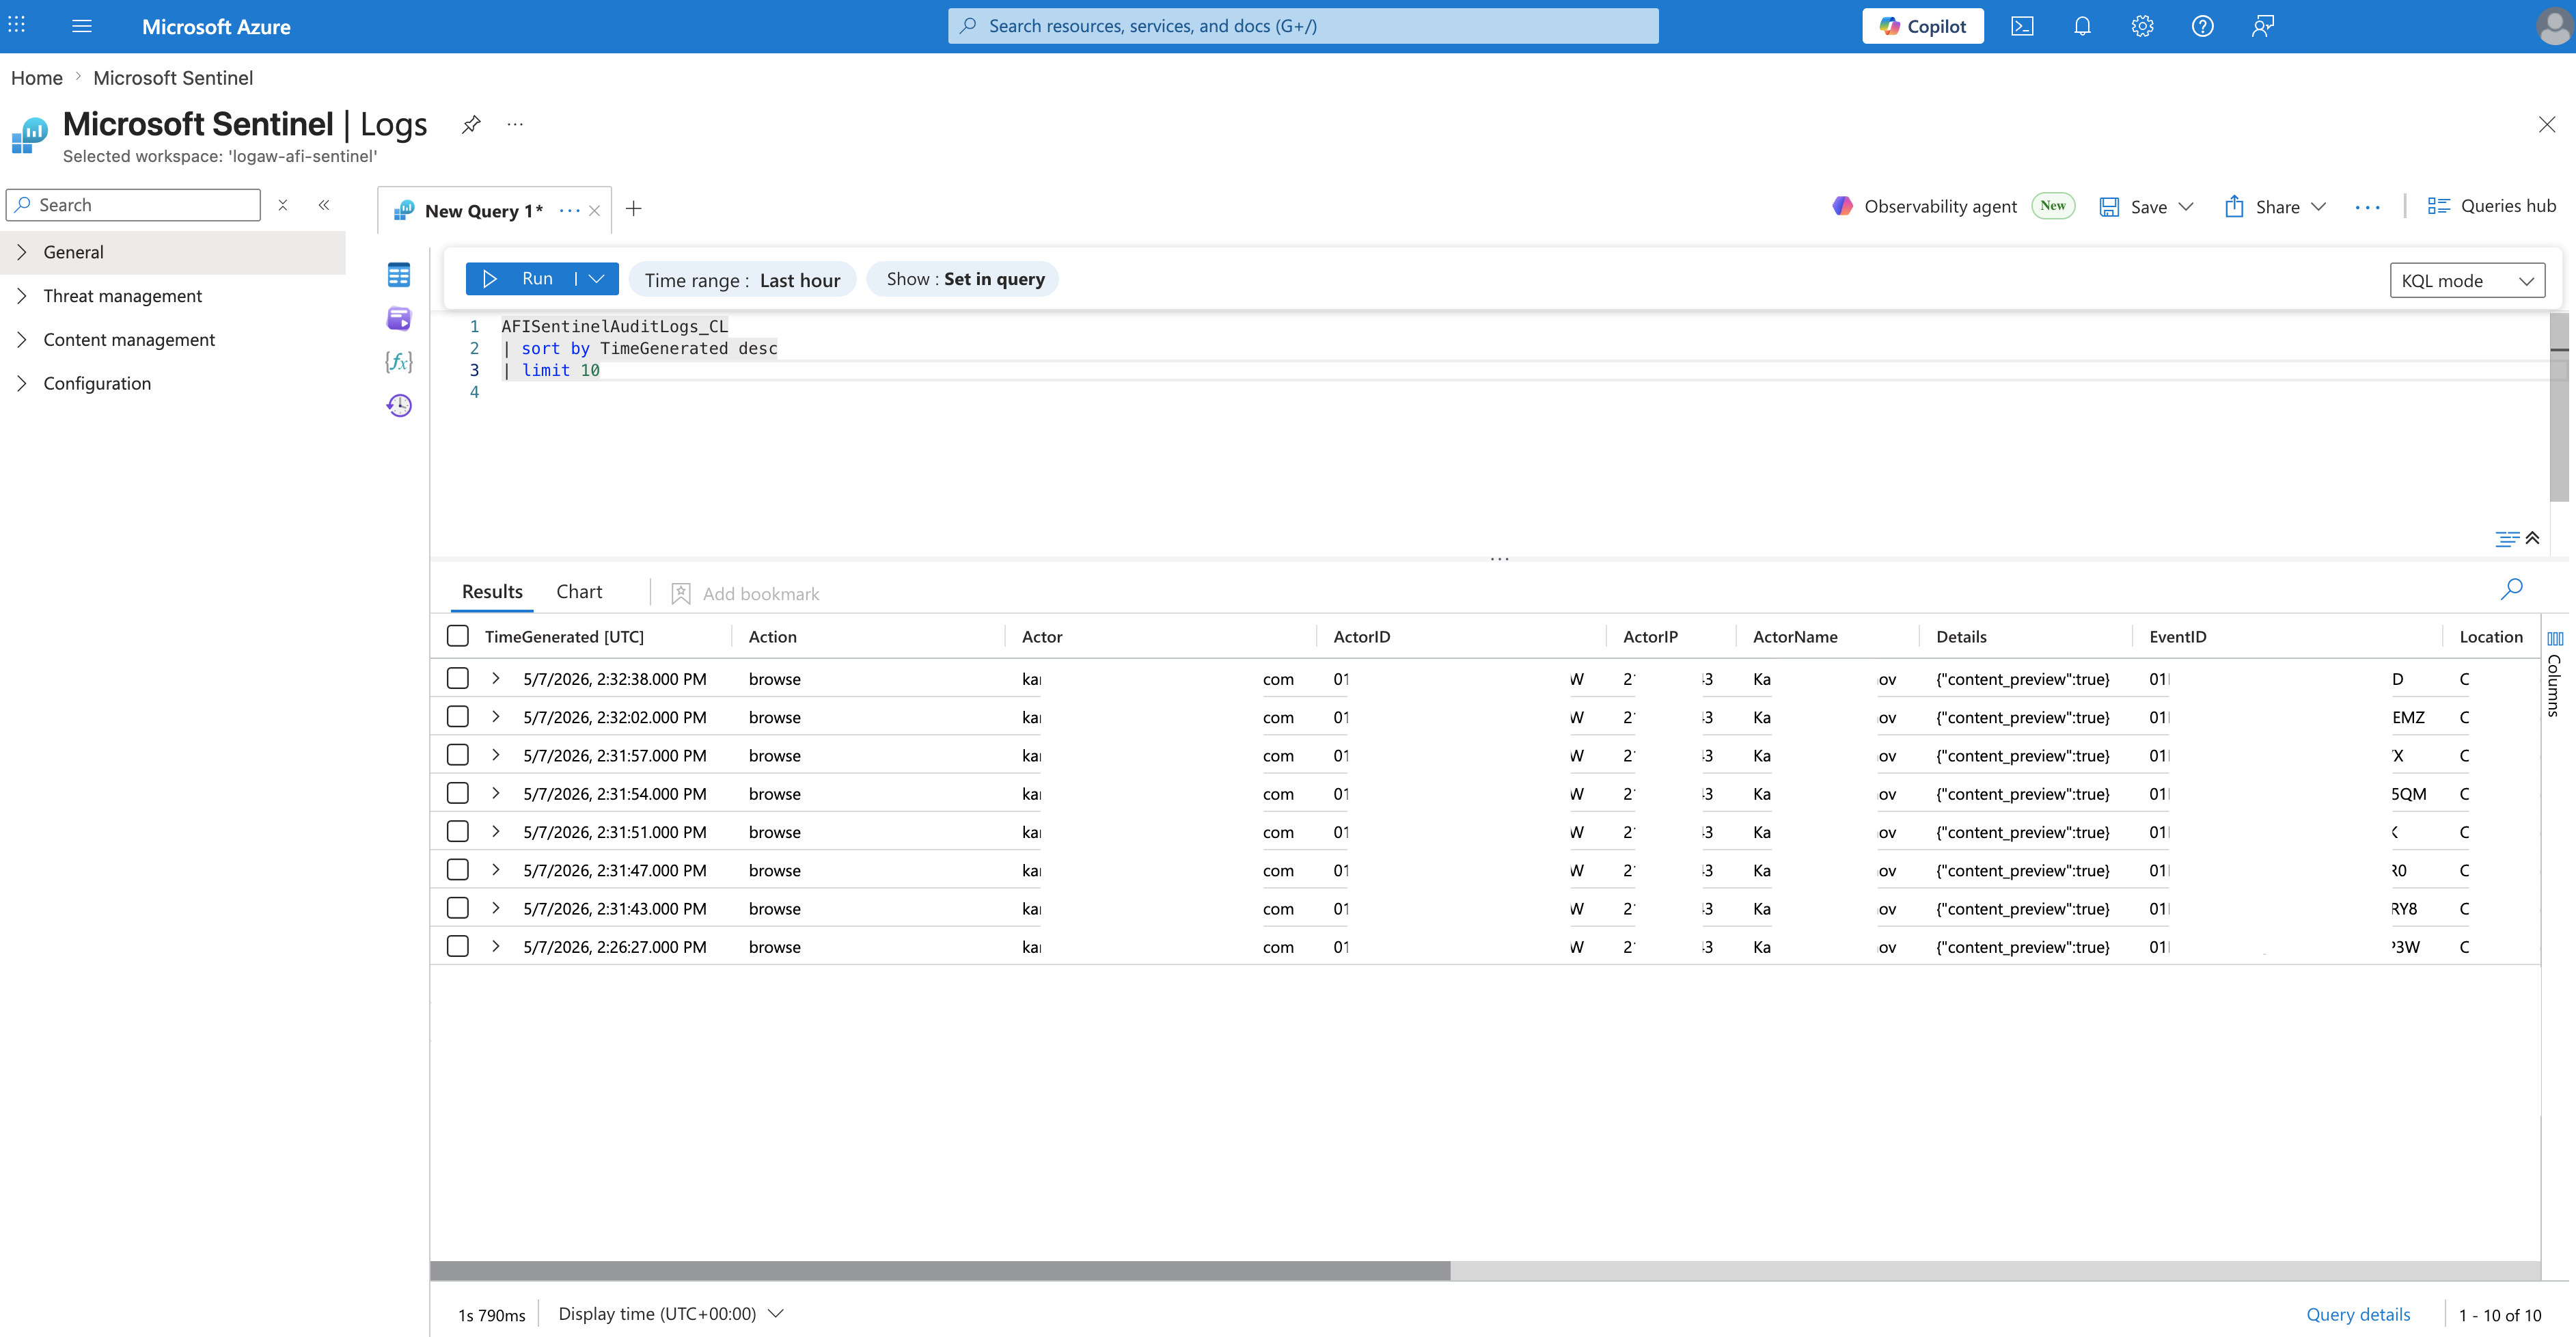Click the sidebar Search field
The image size is (2576, 1337).
[134, 205]
